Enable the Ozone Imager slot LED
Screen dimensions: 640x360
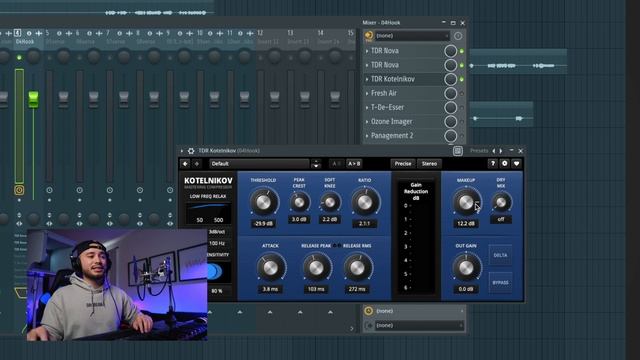point(462,122)
